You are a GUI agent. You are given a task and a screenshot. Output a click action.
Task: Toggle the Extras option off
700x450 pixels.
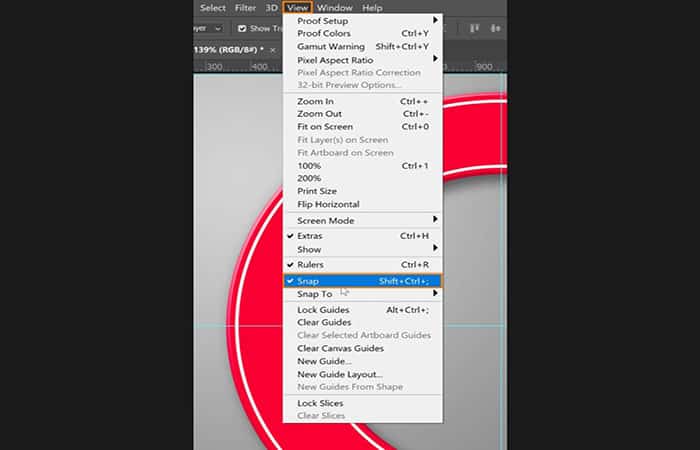click(x=363, y=236)
